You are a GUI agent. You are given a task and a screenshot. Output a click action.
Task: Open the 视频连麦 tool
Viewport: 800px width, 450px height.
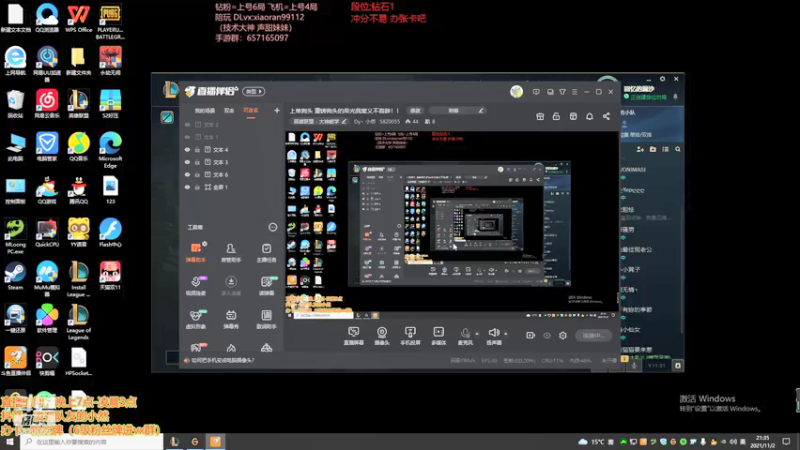click(196, 286)
